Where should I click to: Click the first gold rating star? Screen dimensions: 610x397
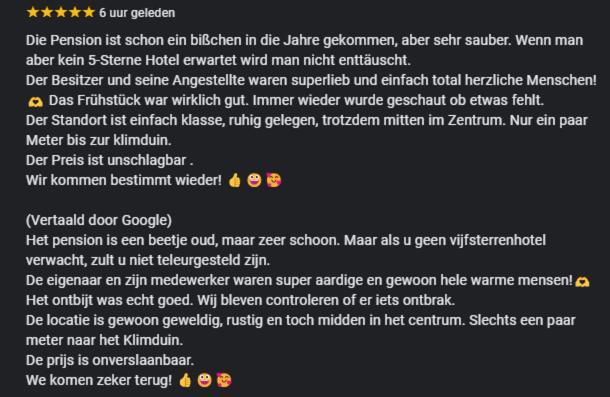click(33, 12)
